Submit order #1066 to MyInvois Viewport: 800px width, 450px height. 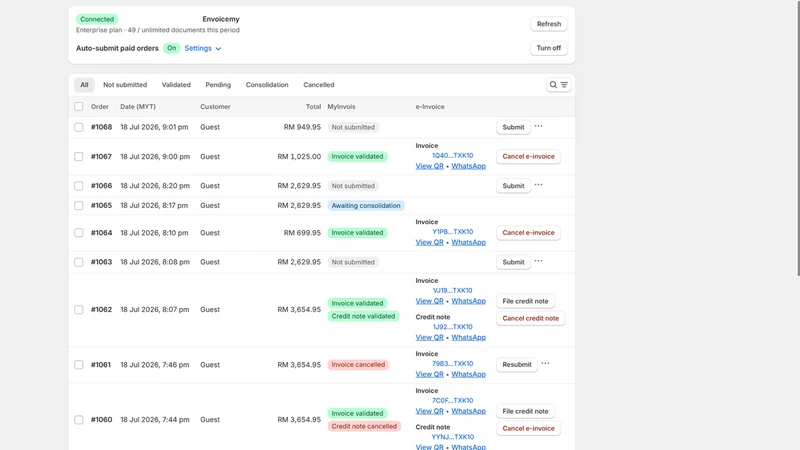513,186
